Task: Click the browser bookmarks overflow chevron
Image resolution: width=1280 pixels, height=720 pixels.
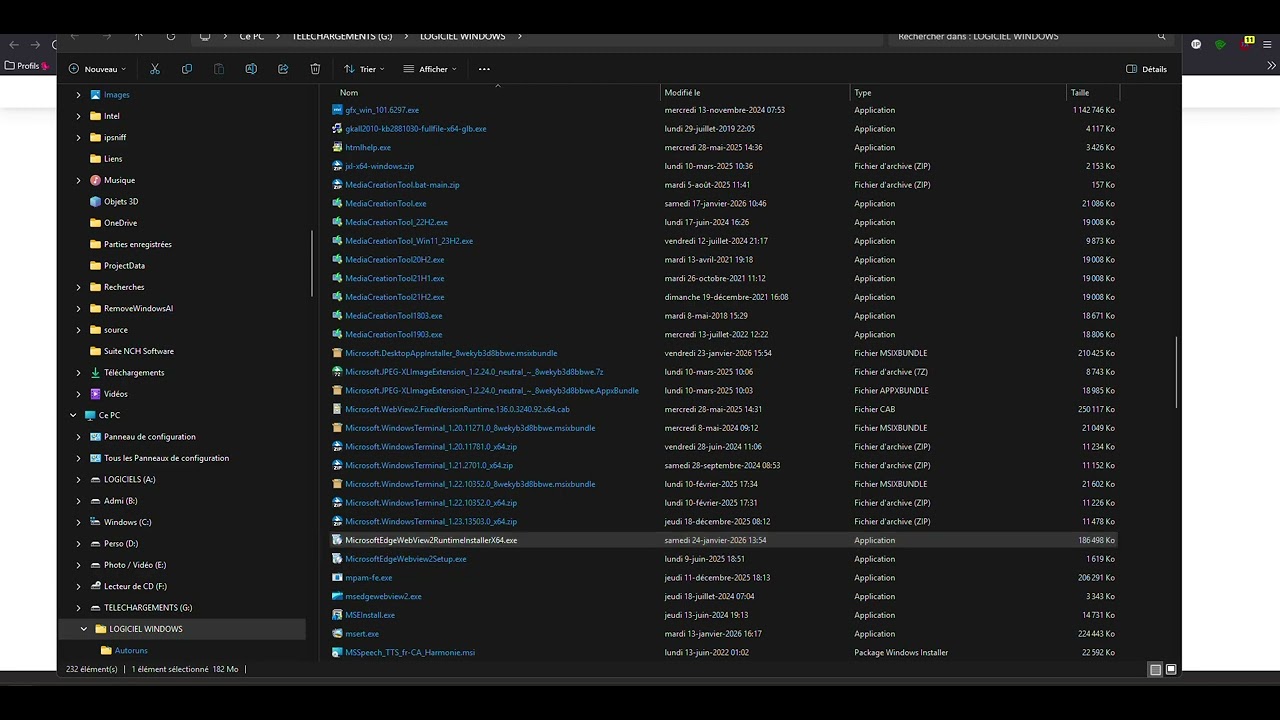Action: click(1271, 66)
